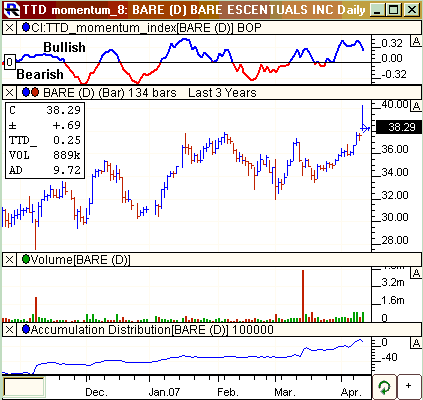Click the 1.6m volume axis label
Screen dimensions: 423x400
click(393, 300)
